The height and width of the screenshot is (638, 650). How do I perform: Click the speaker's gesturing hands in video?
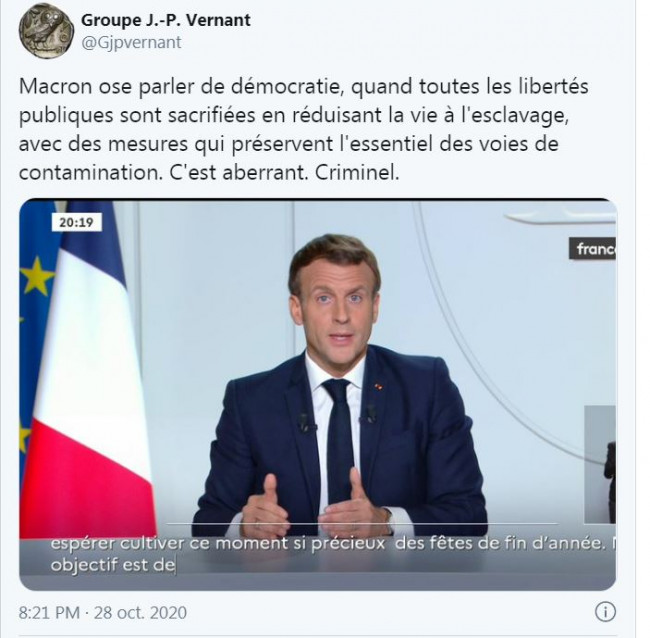(x=315, y=504)
